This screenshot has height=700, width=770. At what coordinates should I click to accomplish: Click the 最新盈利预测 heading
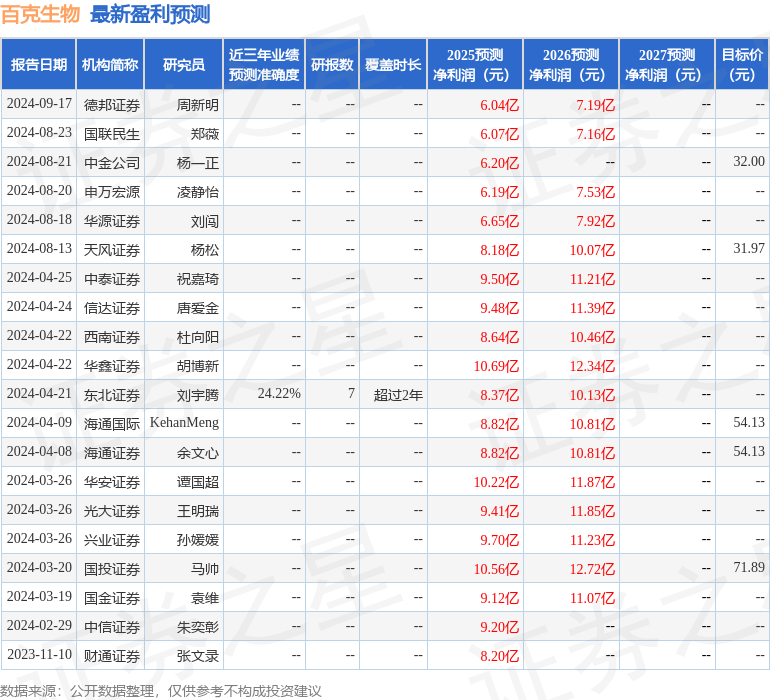click(150, 14)
